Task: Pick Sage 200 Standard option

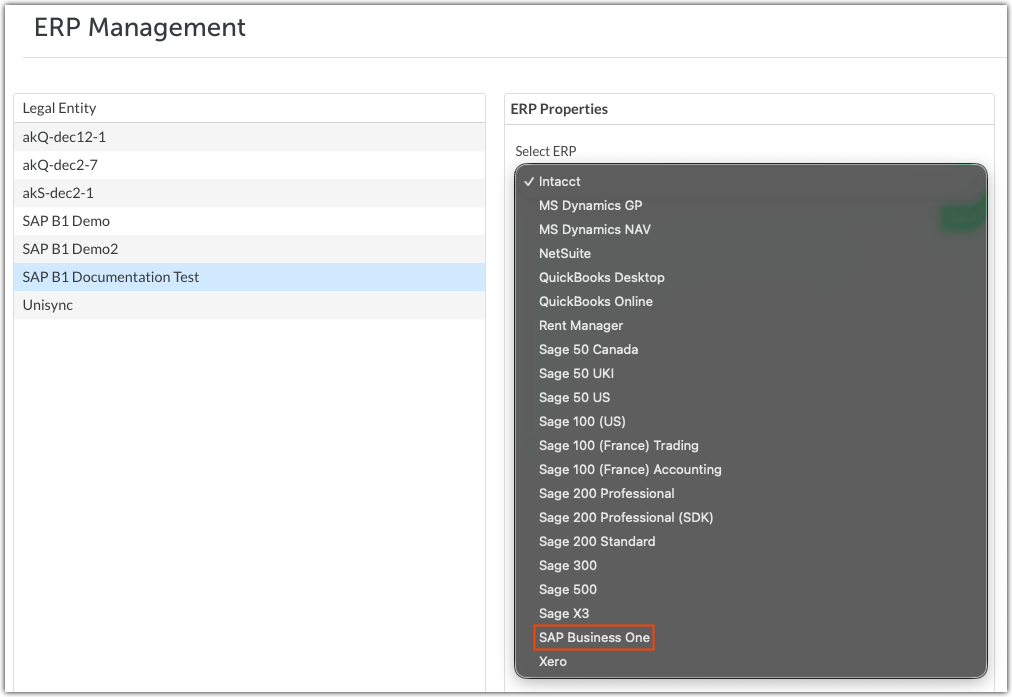Action: click(751, 541)
